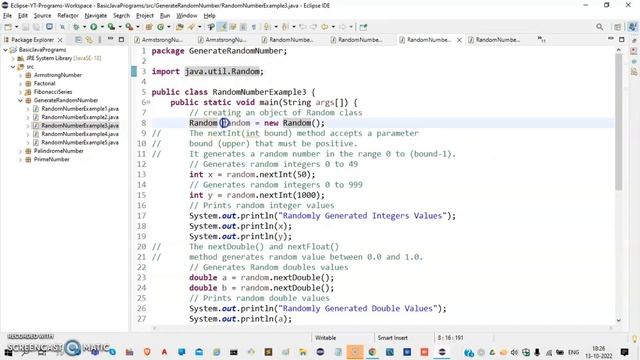Click the Coverage run icon
The image size is (640, 360).
(x=111, y=27)
